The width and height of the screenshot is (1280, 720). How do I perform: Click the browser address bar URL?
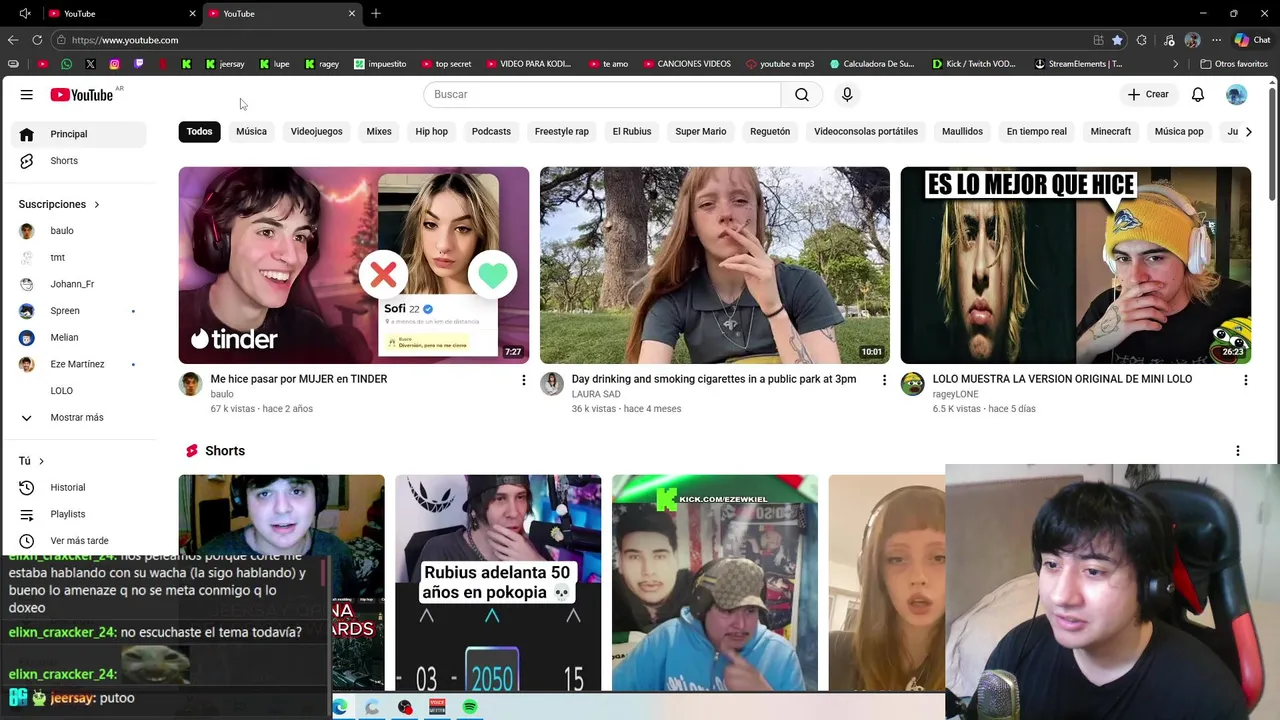pos(125,40)
